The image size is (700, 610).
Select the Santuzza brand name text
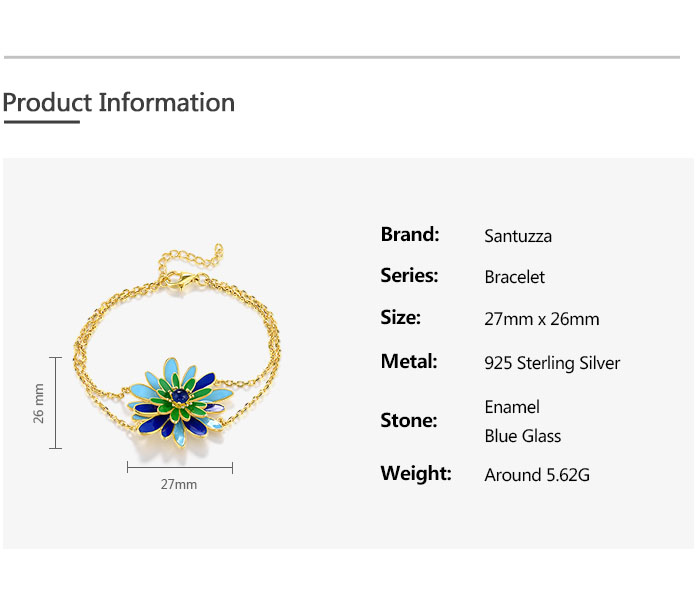click(x=518, y=237)
